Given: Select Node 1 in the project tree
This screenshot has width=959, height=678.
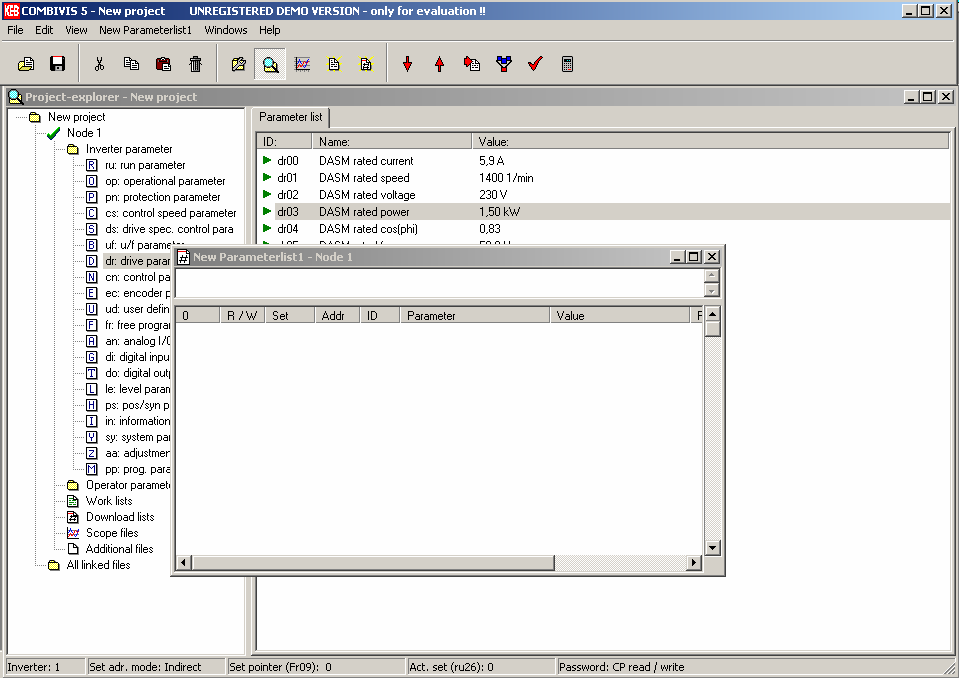Looking at the screenshot, I should pos(84,133).
